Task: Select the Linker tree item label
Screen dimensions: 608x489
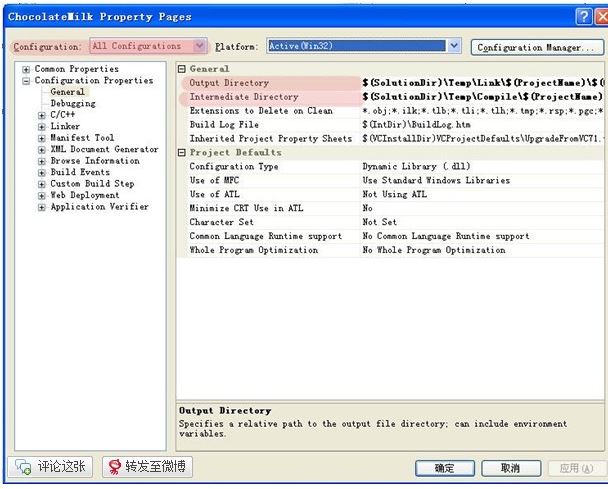Action: [x=65, y=126]
